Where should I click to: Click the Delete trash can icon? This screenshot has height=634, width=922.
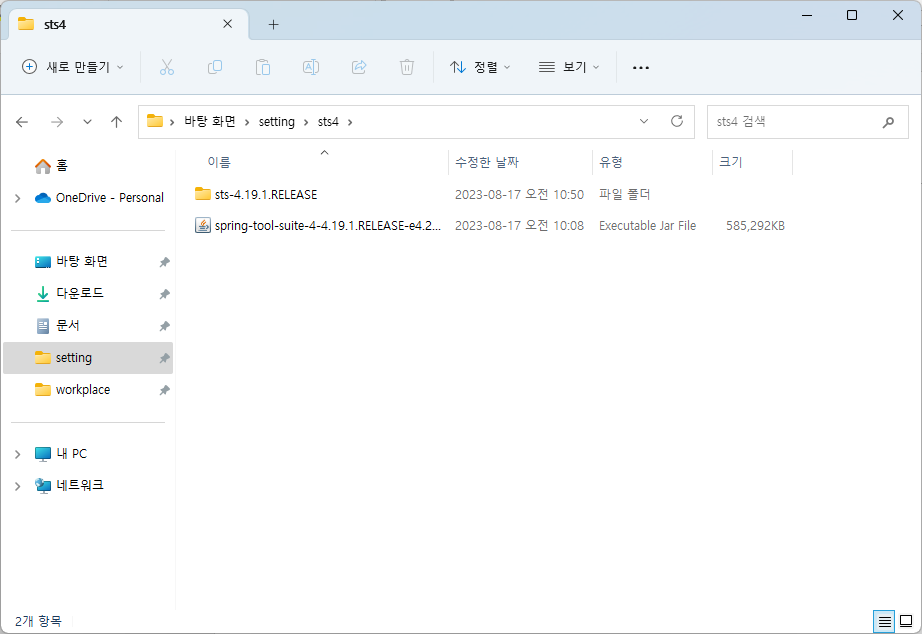pos(407,67)
